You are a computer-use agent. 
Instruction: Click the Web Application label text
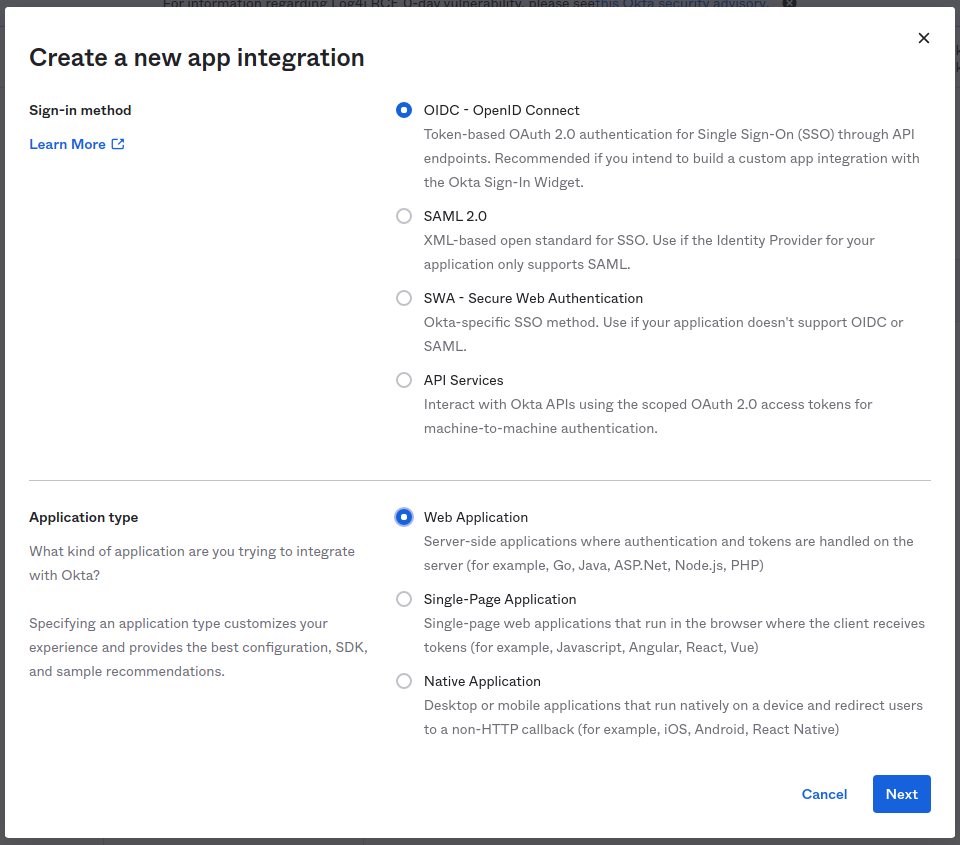pyautogui.click(x=475, y=517)
